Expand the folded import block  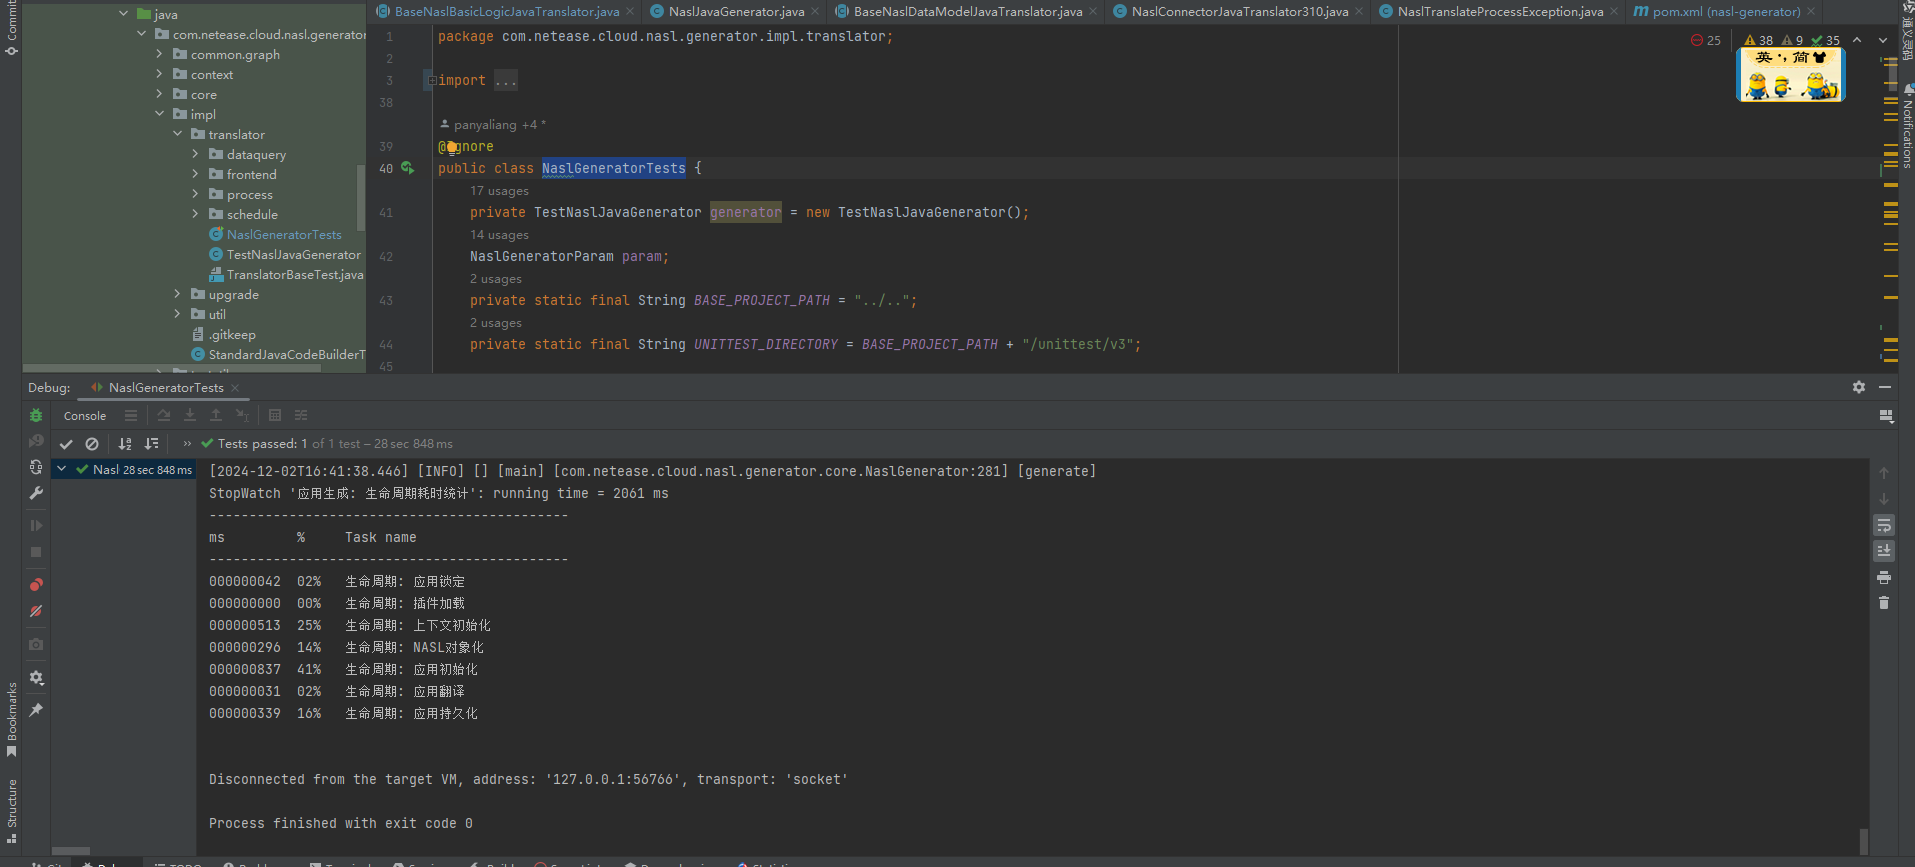(432, 80)
